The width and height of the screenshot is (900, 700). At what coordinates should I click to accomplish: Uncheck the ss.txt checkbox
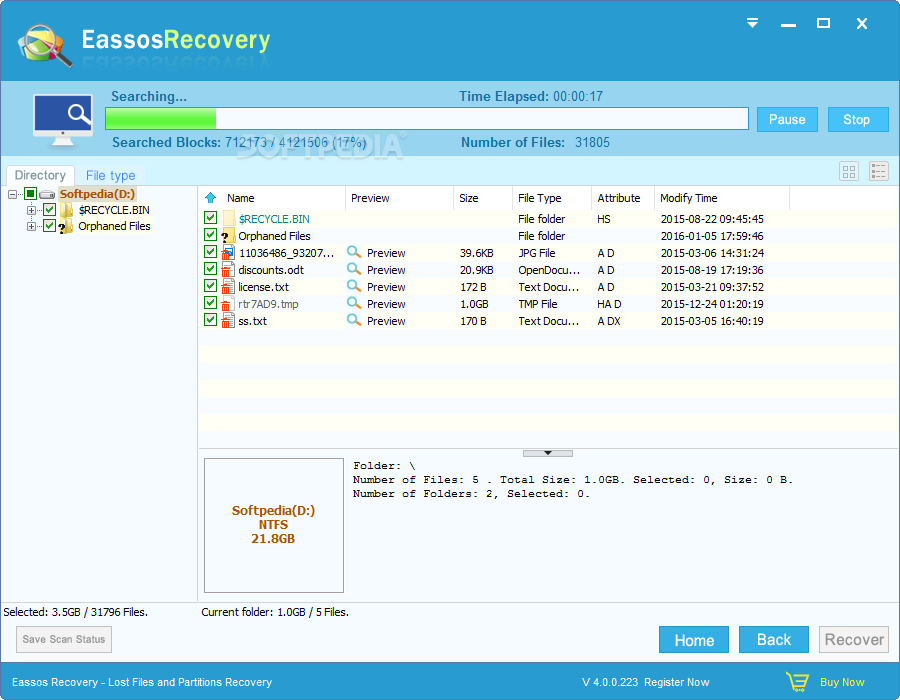pyautogui.click(x=211, y=320)
